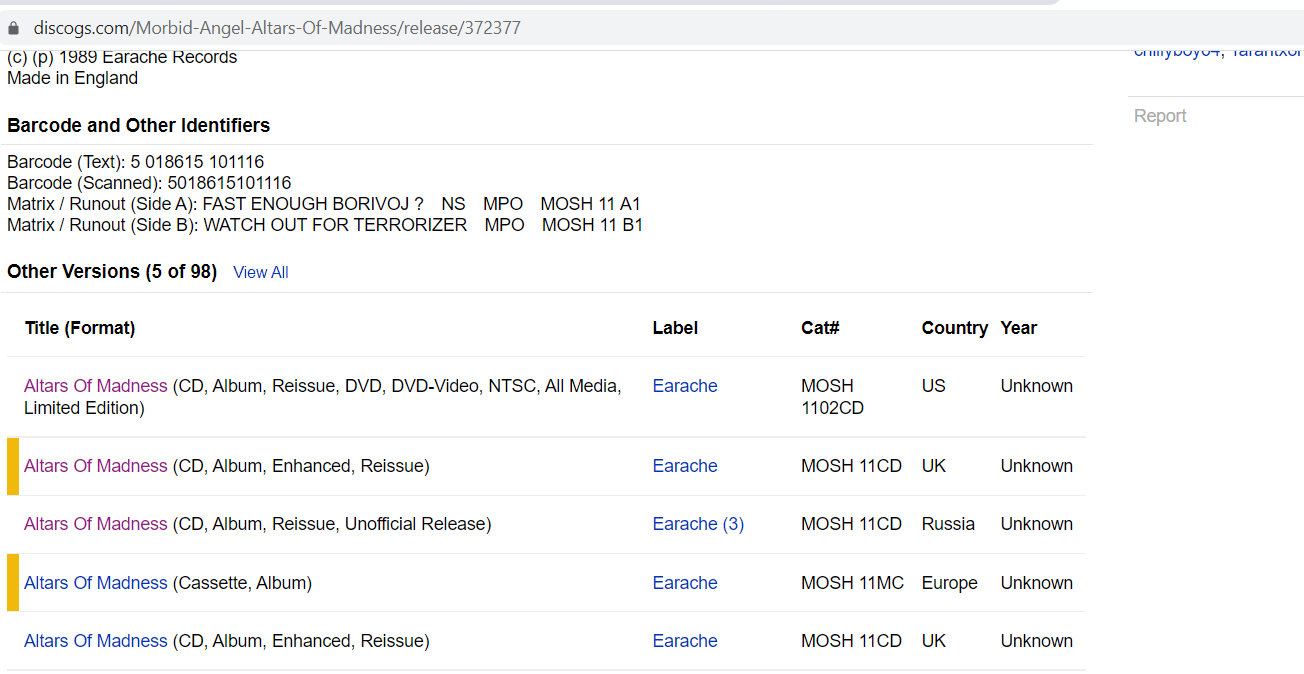Open Altars Of Madness MOSH 1102CD US release
This screenshot has width=1304, height=674.
(x=96, y=386)
